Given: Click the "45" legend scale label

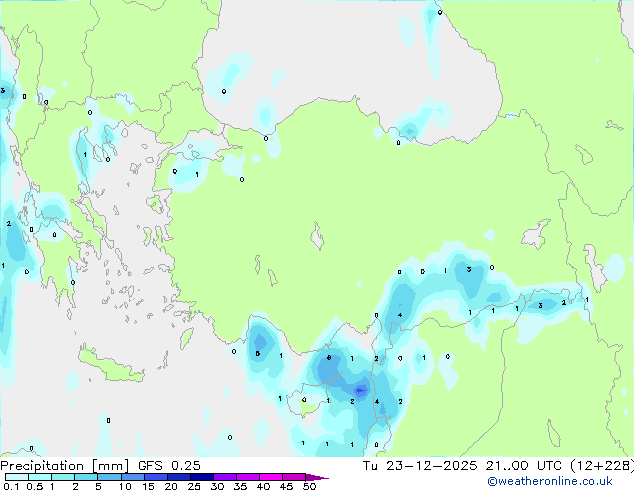Looking at the screenshot, I should point(286,486).
